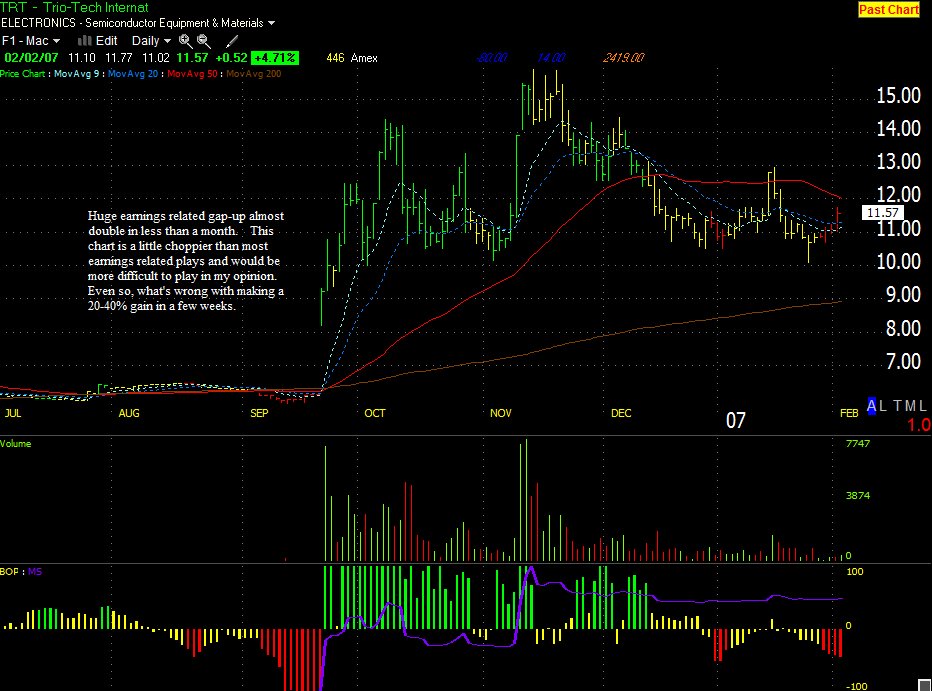932x691 pixels.
Task: Select the MovAvg 200 legend label
Action: (x=254, y=74)
